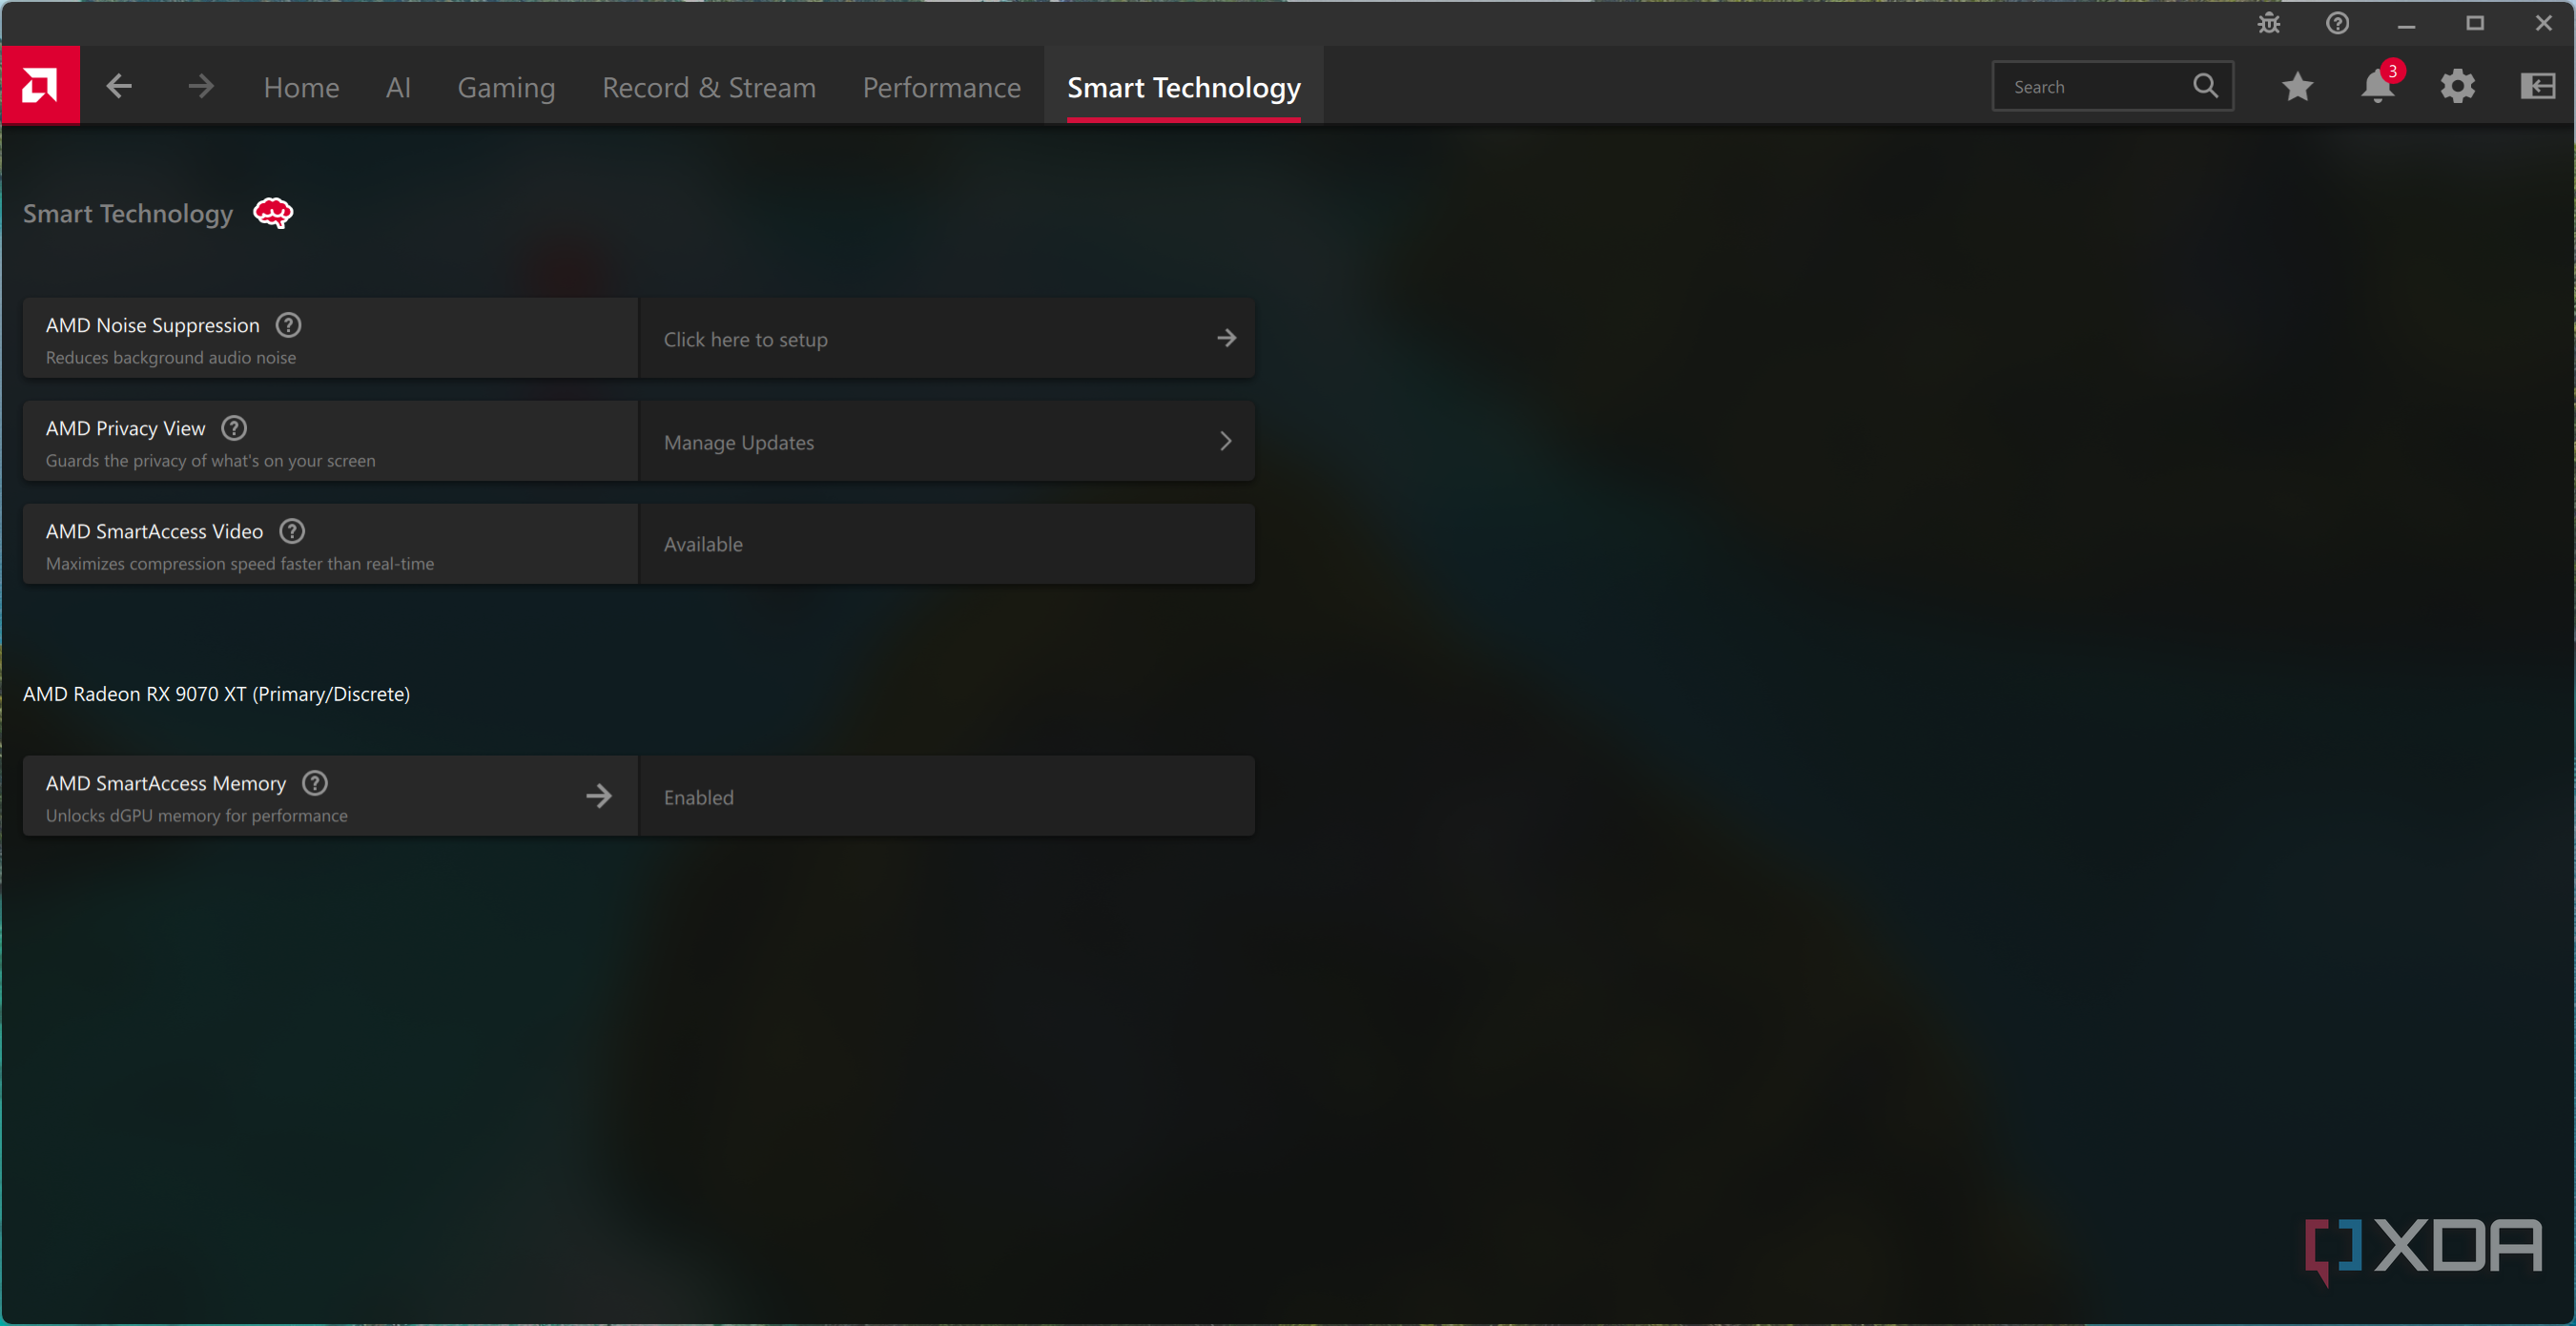2576x1326 pixels.
Task: Go back with the left arrow
Action: pos(119,87)
